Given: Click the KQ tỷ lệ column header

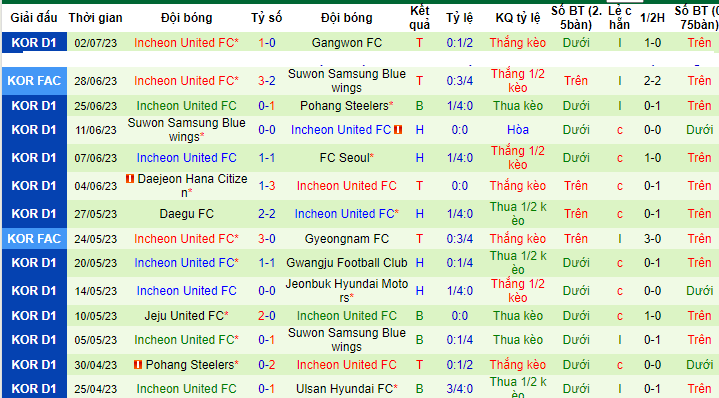Looking at the screenshot, I should point(518,18).
